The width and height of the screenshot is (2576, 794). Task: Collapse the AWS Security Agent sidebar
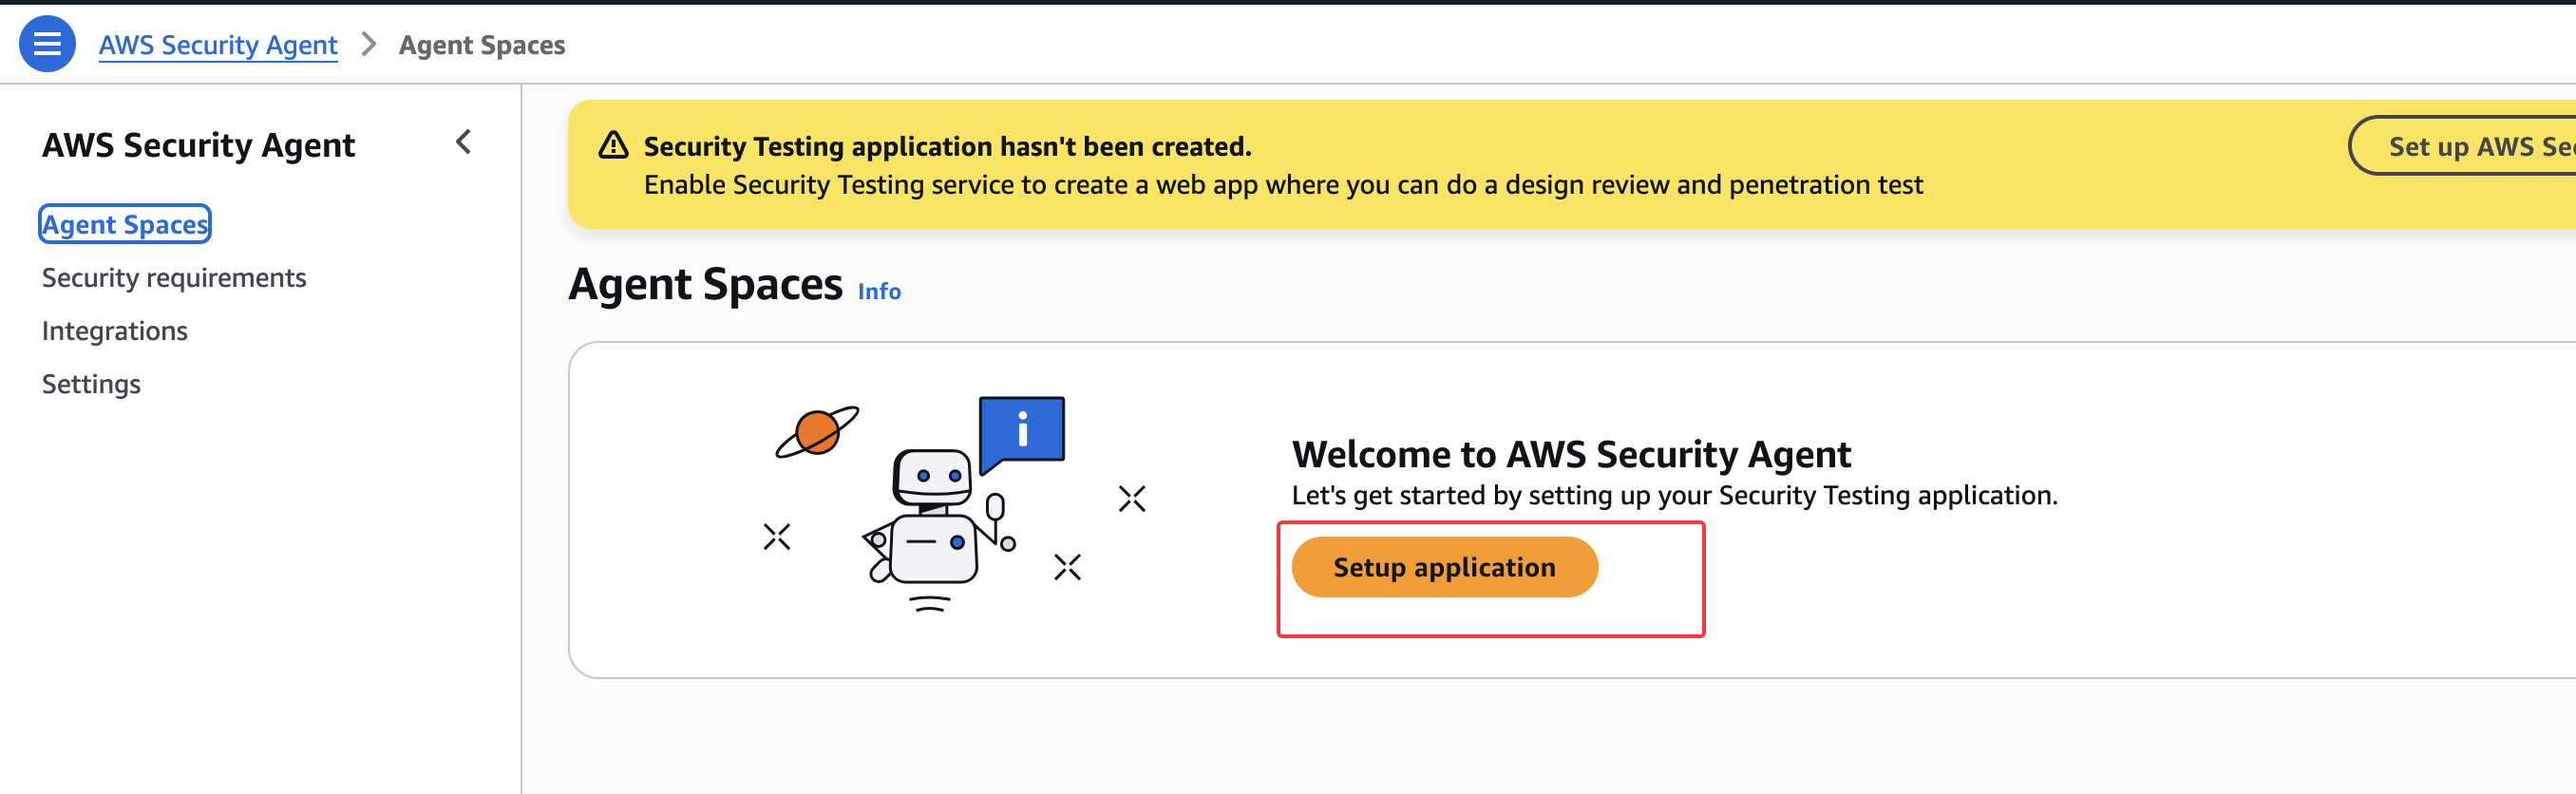click(x=463, y=143)
